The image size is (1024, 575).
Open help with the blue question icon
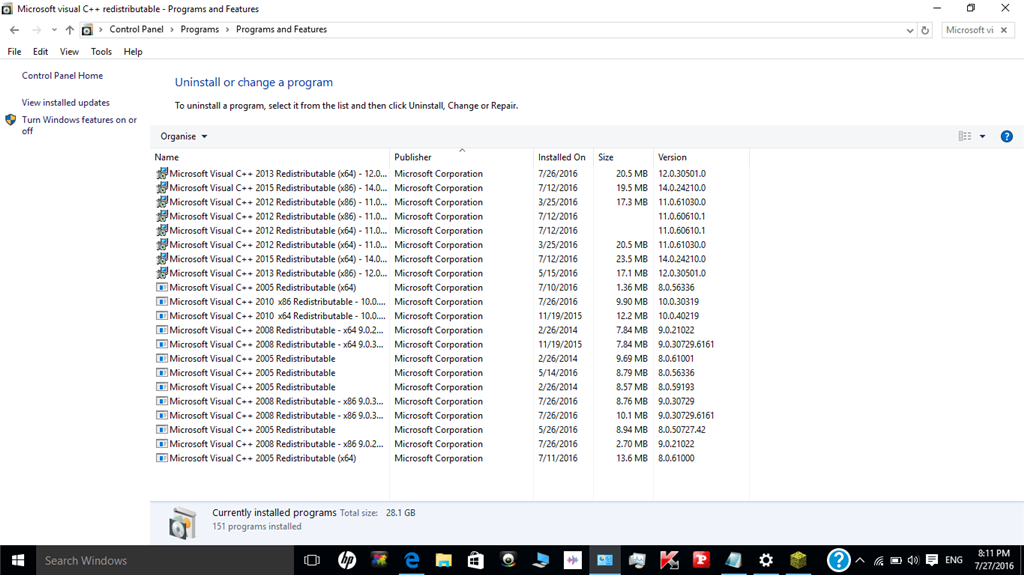(1006, 136)
